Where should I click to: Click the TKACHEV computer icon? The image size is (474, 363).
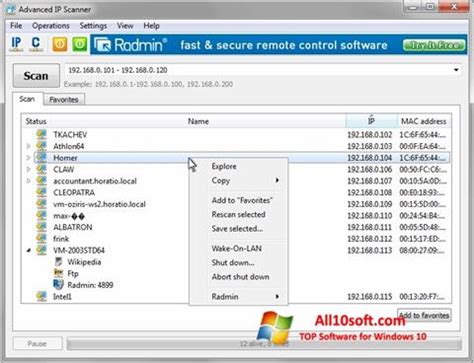[x=42, y=135]
